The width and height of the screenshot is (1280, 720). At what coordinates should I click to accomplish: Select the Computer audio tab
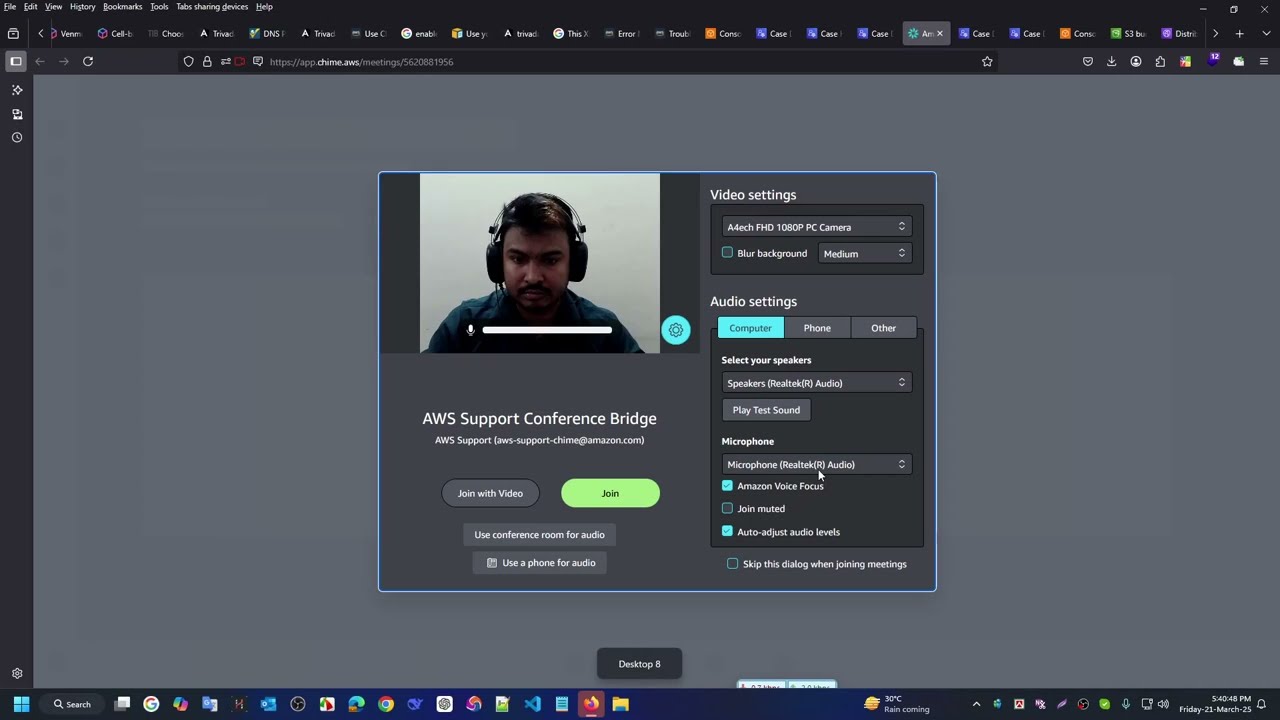(x=750, y=328)
